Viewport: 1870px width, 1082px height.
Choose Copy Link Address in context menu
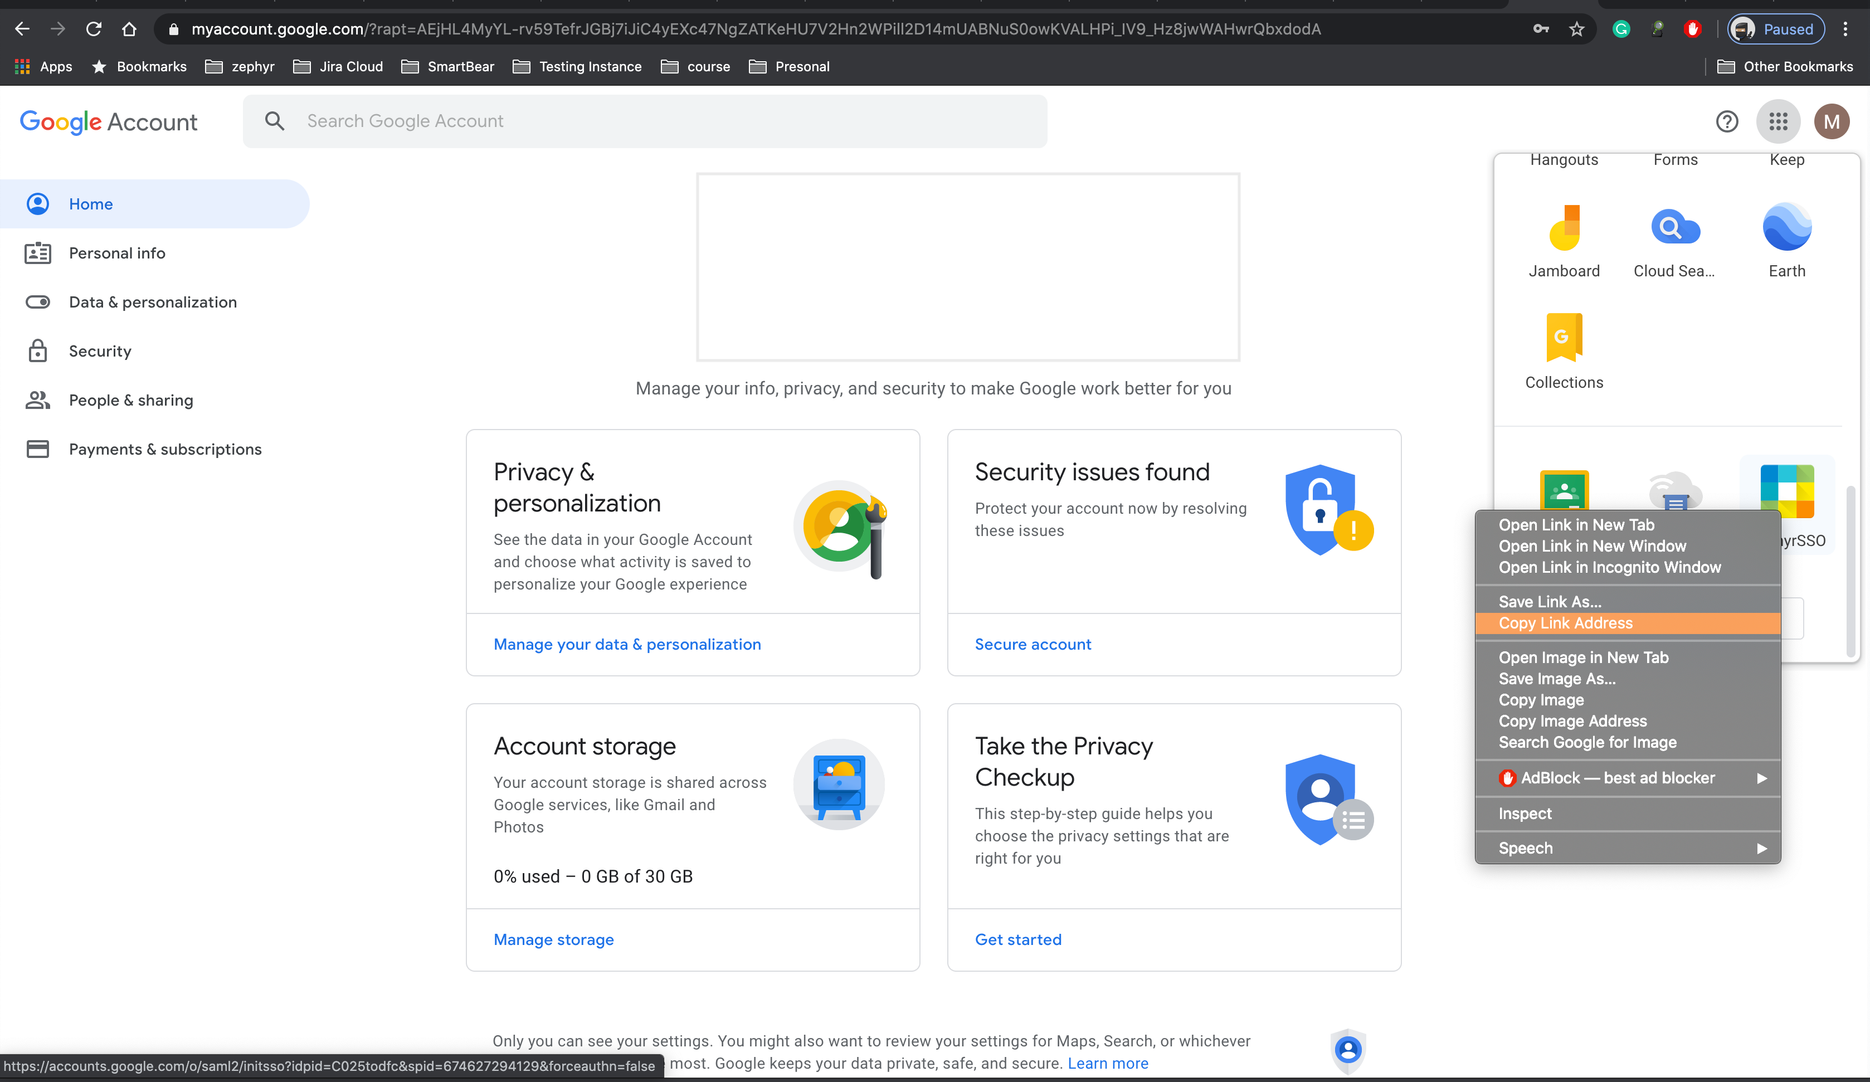(1565, 623)
